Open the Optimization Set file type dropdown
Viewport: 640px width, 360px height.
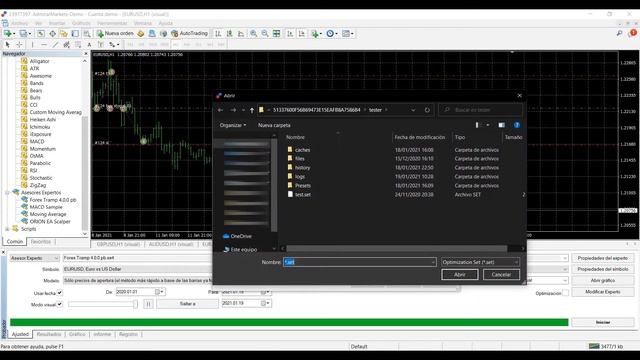point(480,262)
